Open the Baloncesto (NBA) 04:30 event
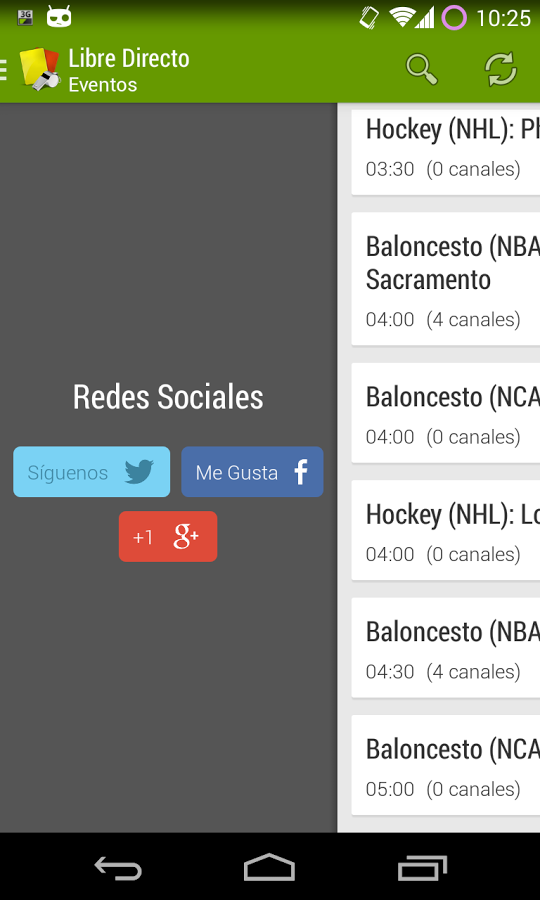540x900 pixels. point(446,648)
